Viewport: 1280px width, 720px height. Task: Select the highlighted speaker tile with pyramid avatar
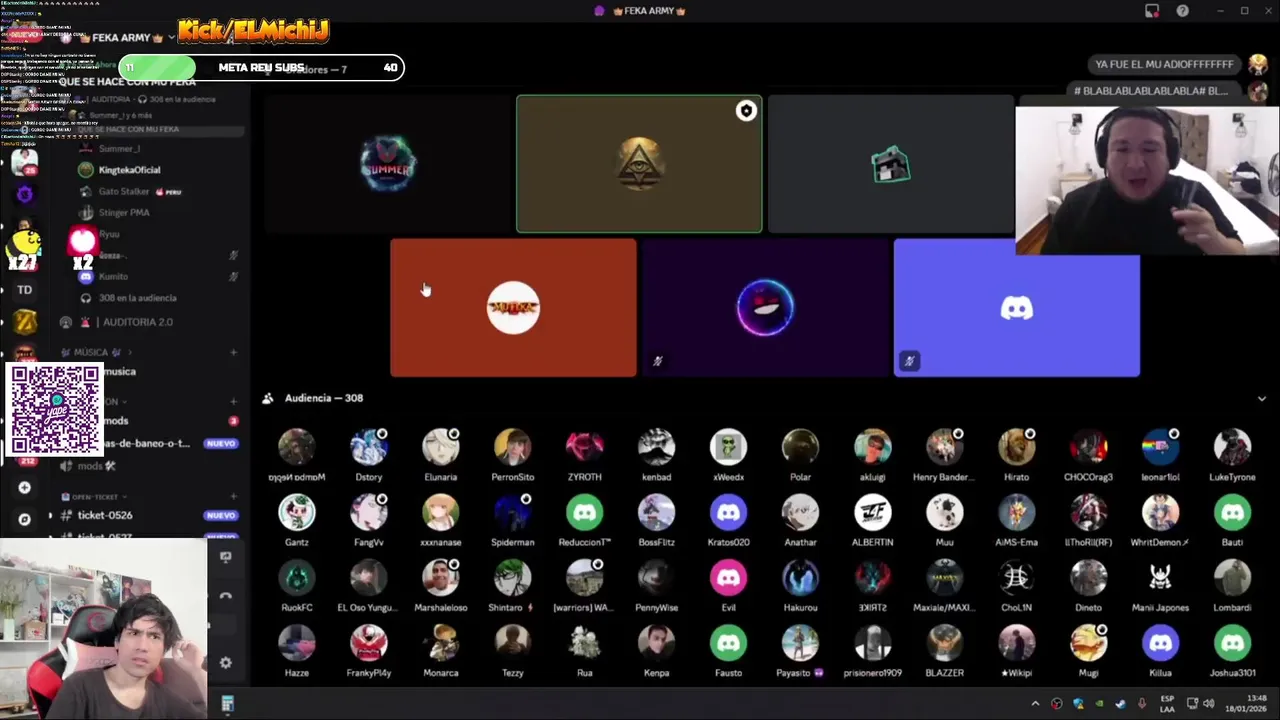point(639,164)
